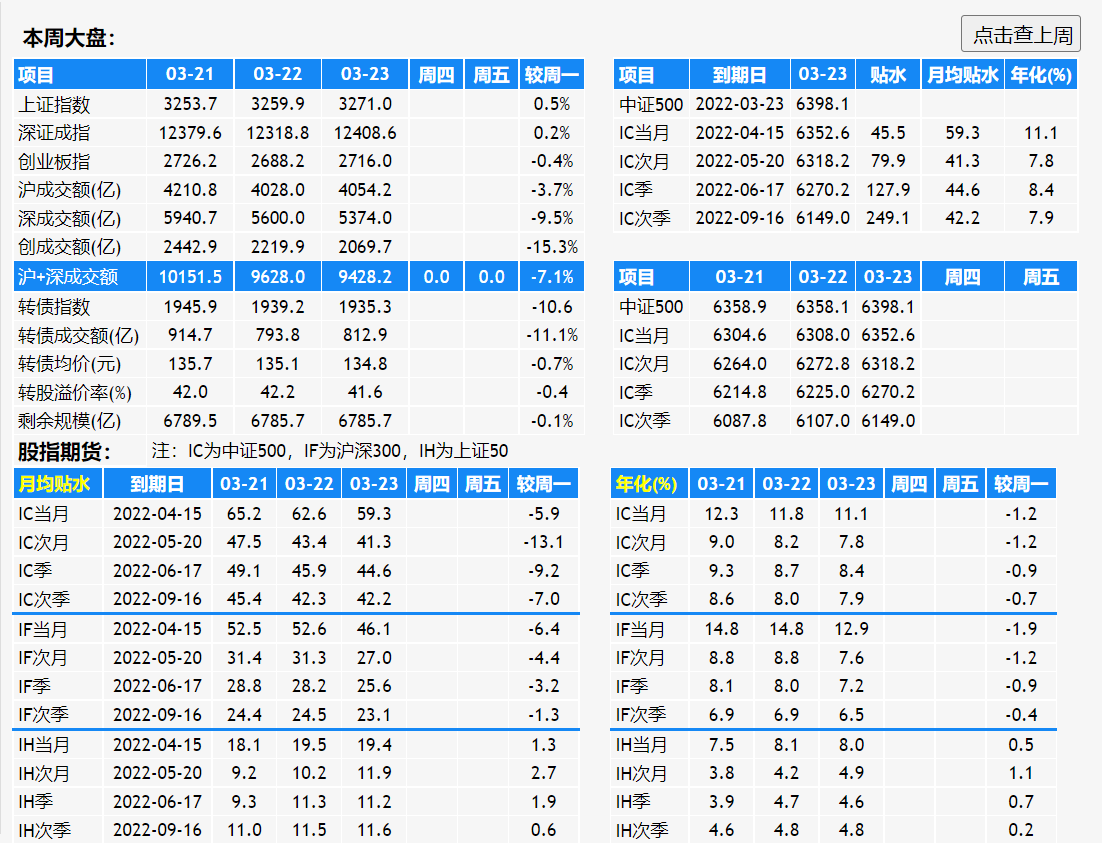The width and height of the screenshot is (1102, 843).
Task: Select the IC当月 月均贴水 value 65.2
Action: point(244,514)
